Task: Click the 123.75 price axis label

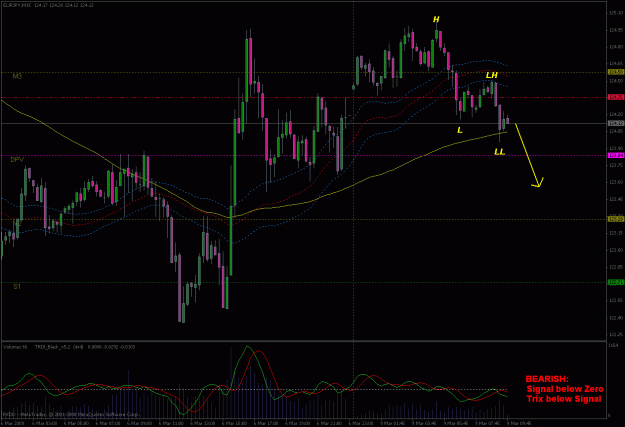Action: [616, 165]
